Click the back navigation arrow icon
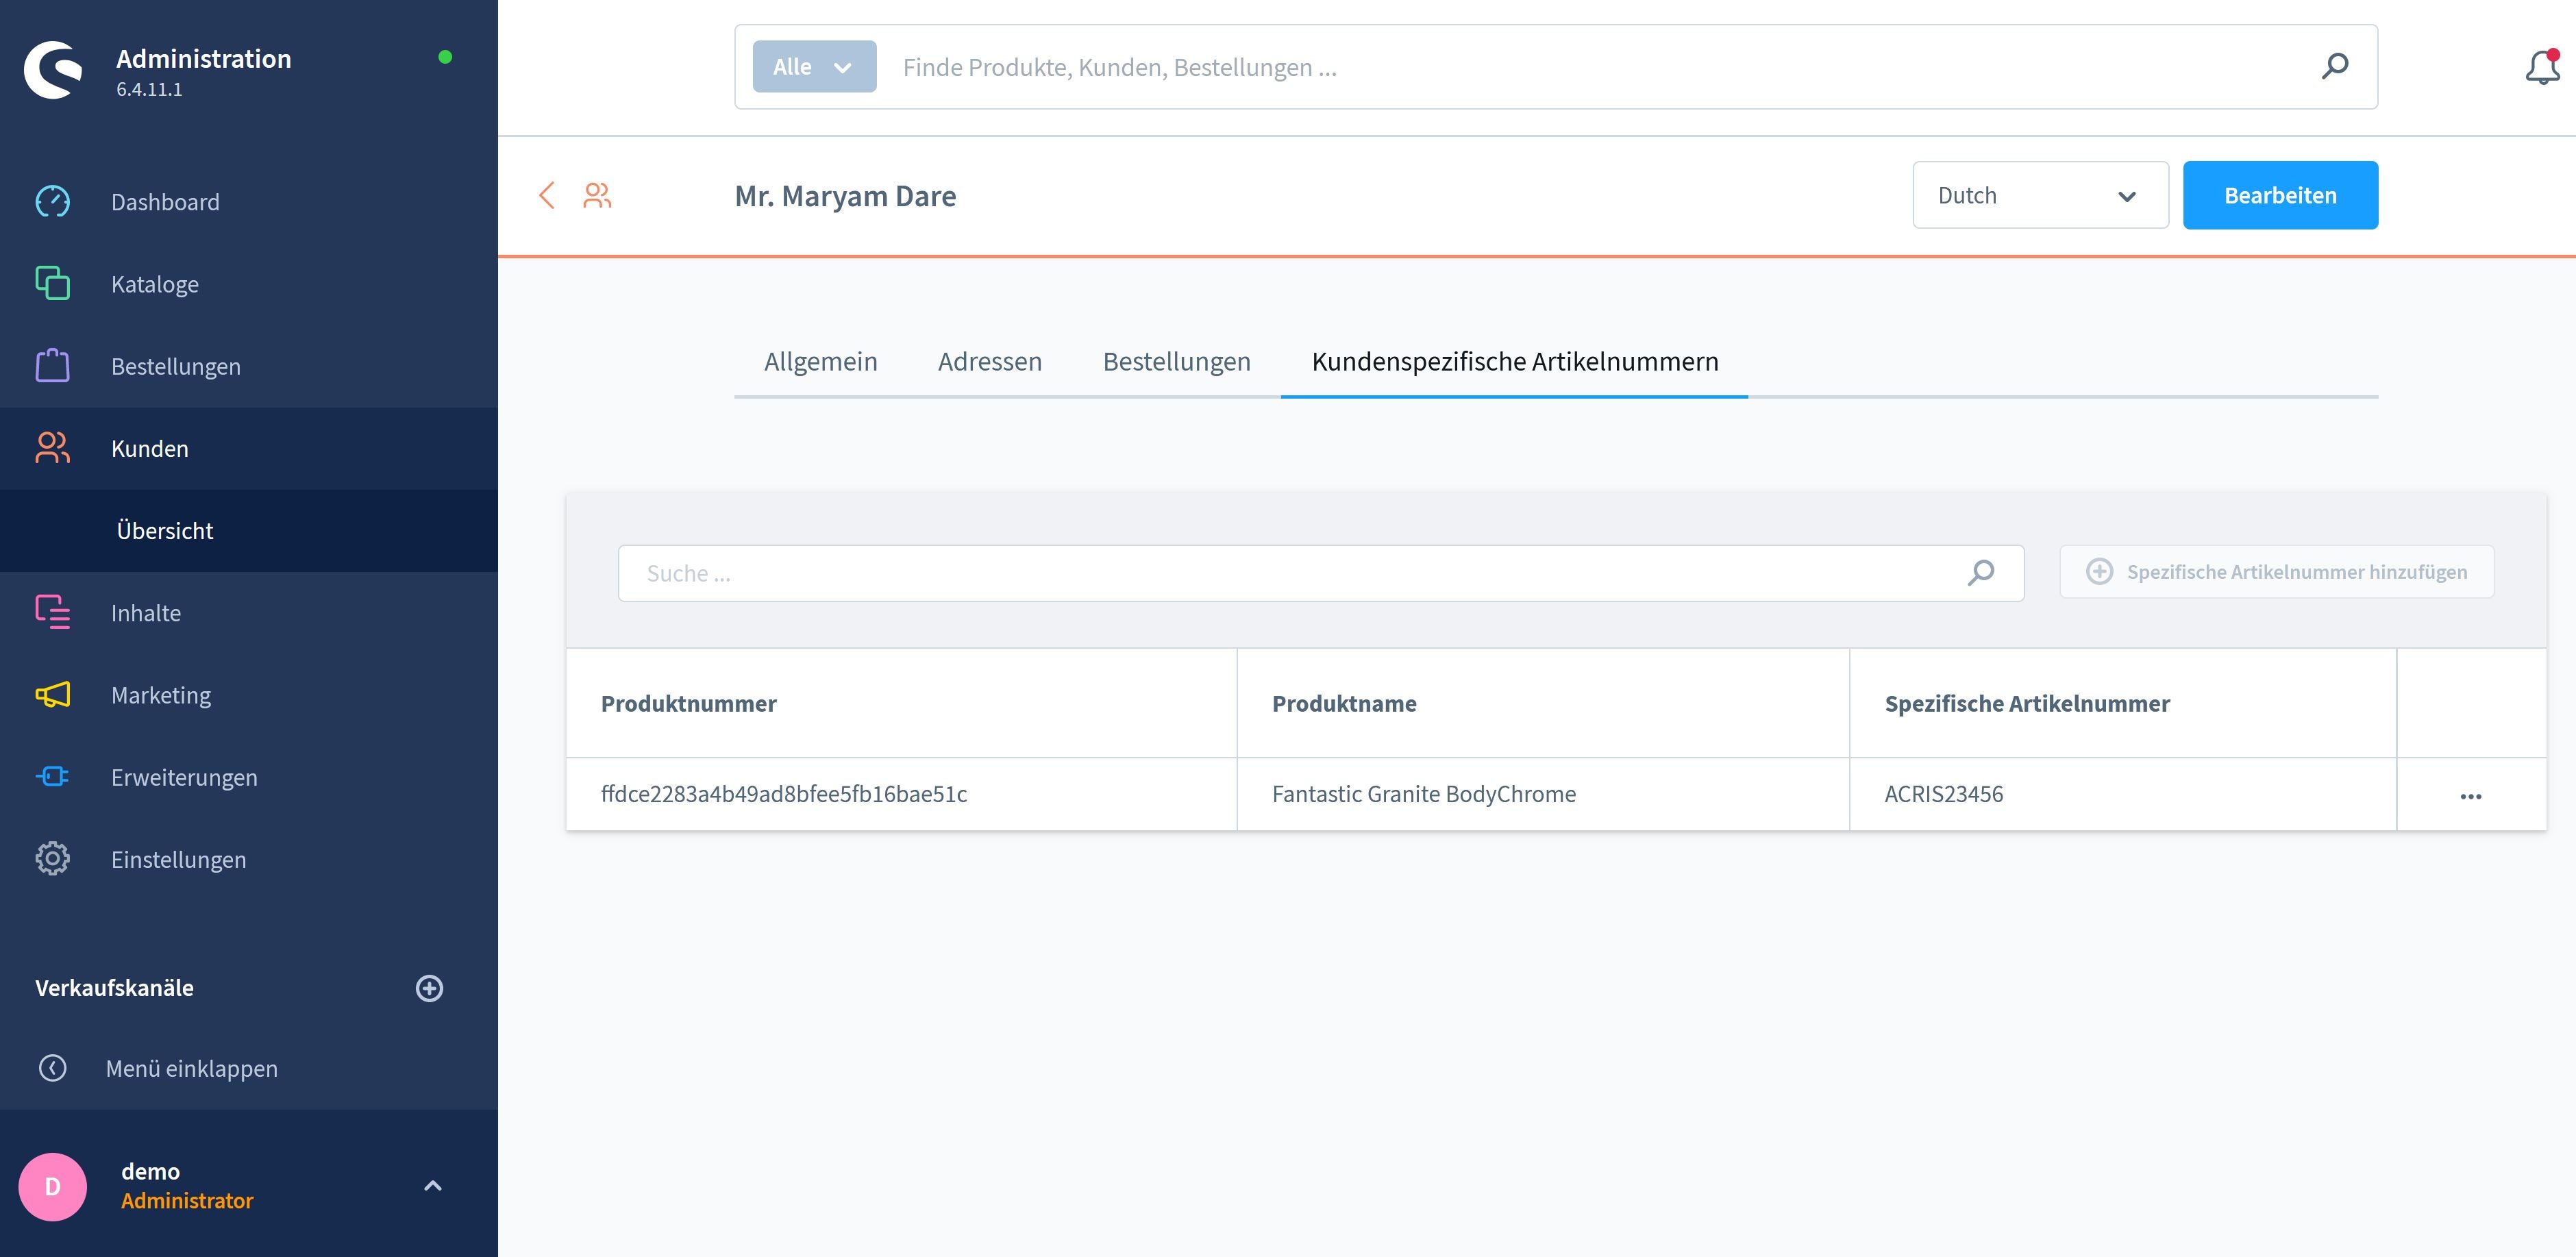 (547, 194)
